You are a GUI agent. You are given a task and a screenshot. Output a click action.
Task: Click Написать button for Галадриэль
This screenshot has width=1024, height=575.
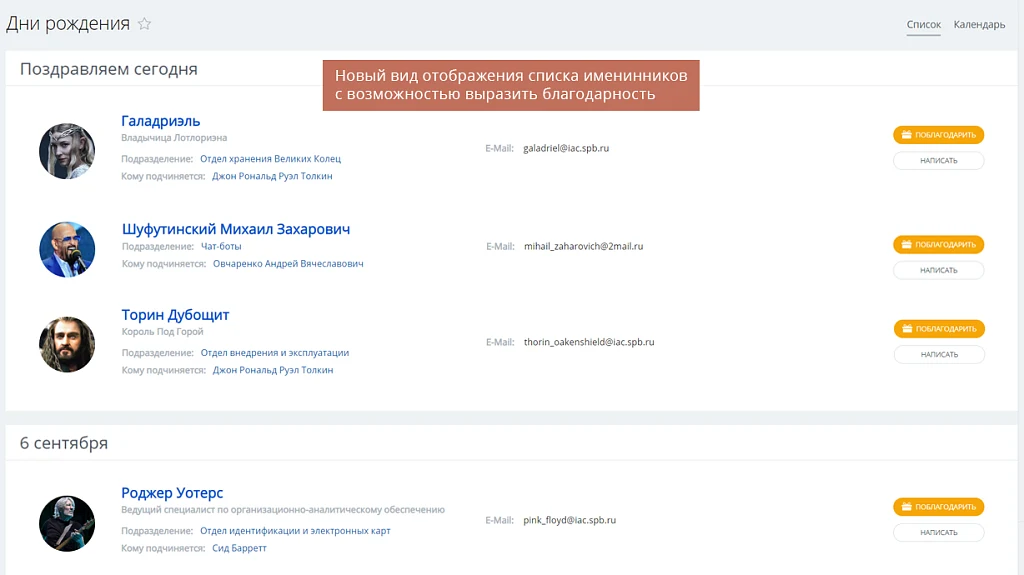coord(938,161)
